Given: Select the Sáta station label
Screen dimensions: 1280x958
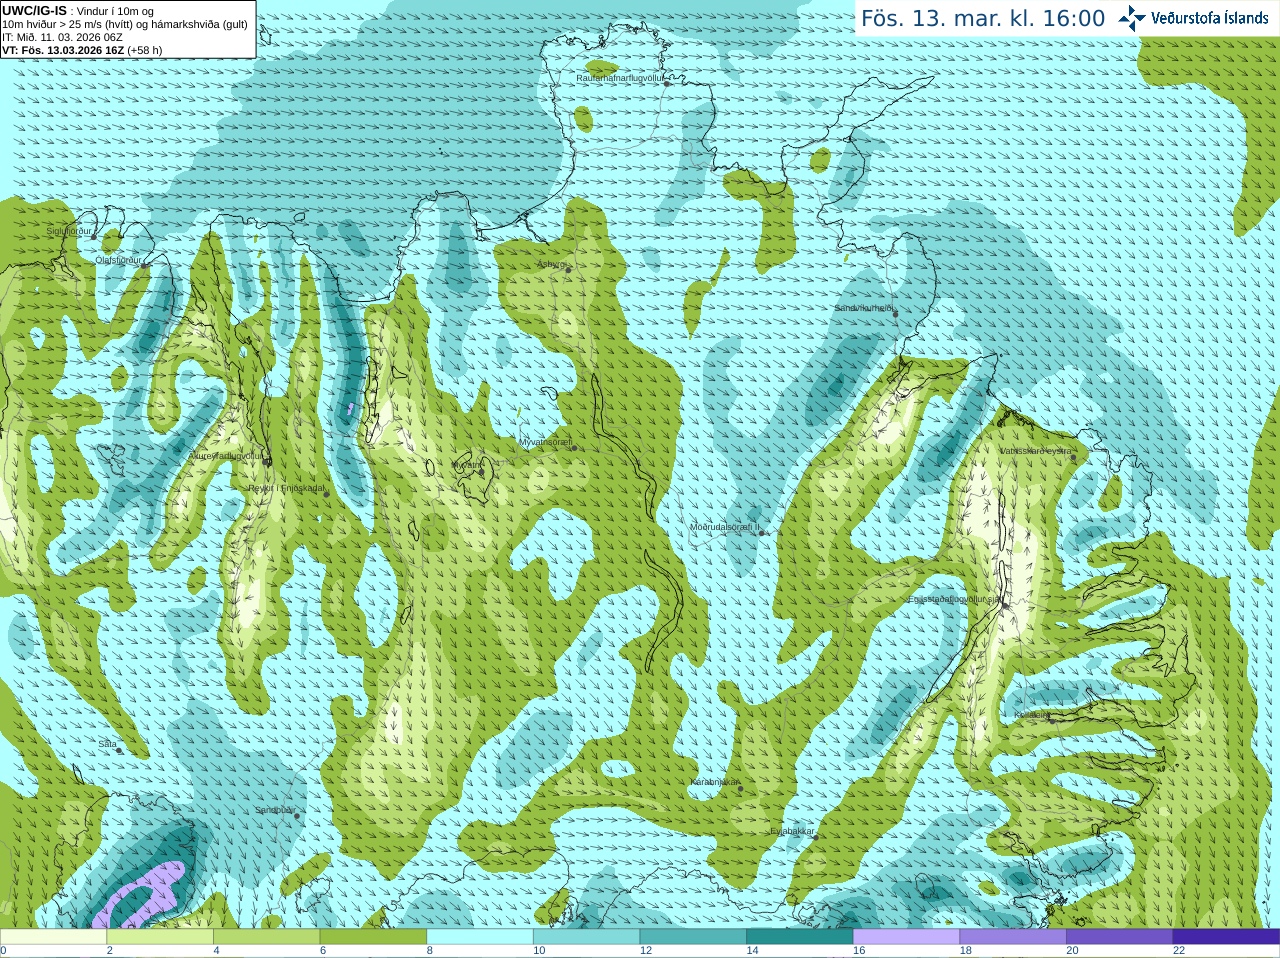Looking at the screenshot, I should click(108, 744).
